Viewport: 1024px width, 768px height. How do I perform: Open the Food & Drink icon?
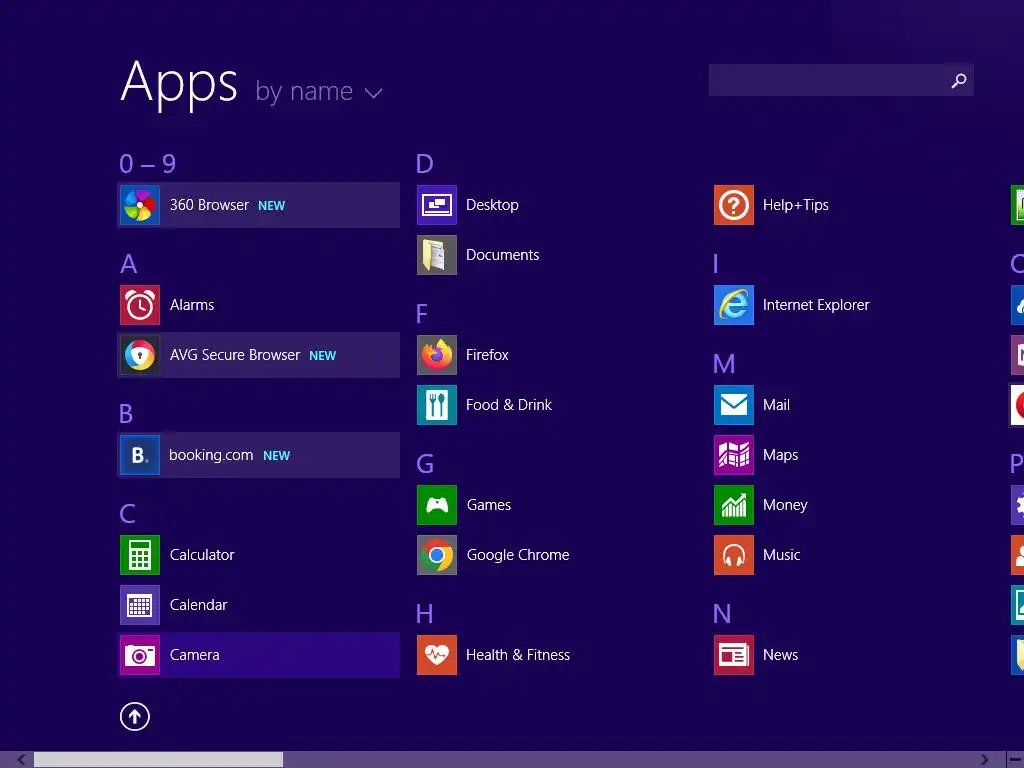437,405
